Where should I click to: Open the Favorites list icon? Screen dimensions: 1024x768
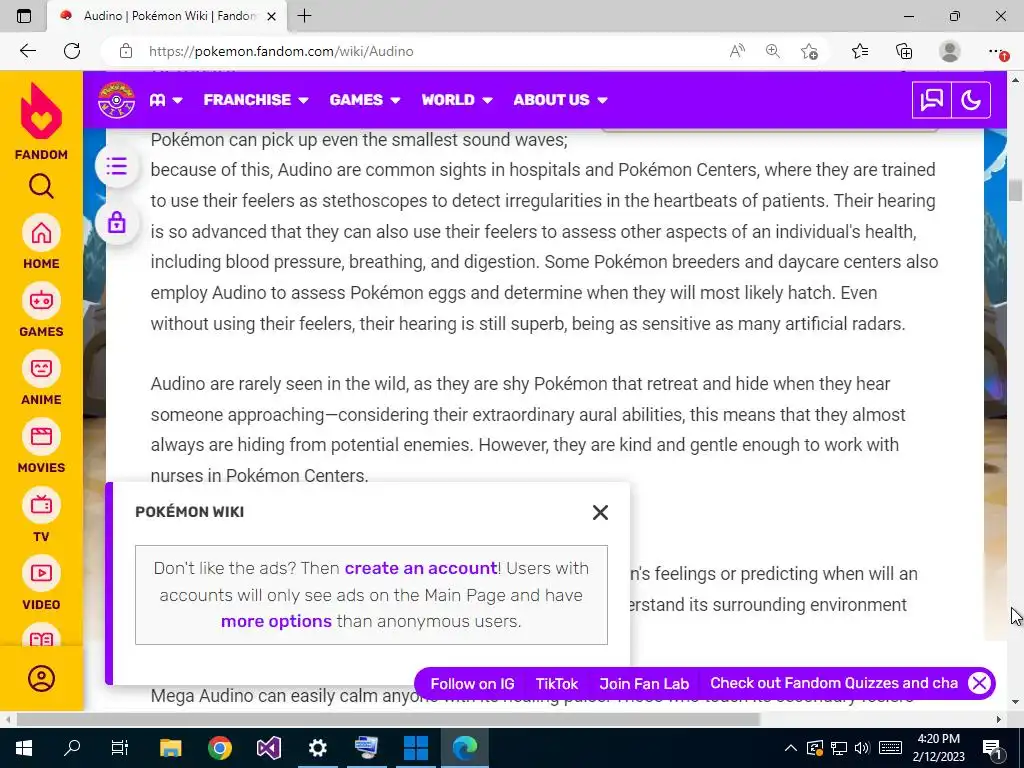click(x=860, y=51)
